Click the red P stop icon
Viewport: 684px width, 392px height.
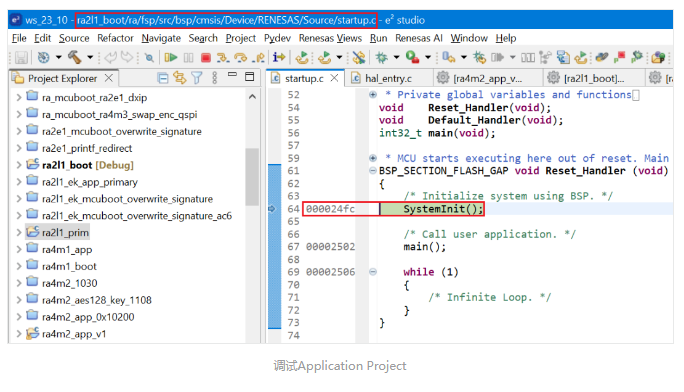[619, 57]
